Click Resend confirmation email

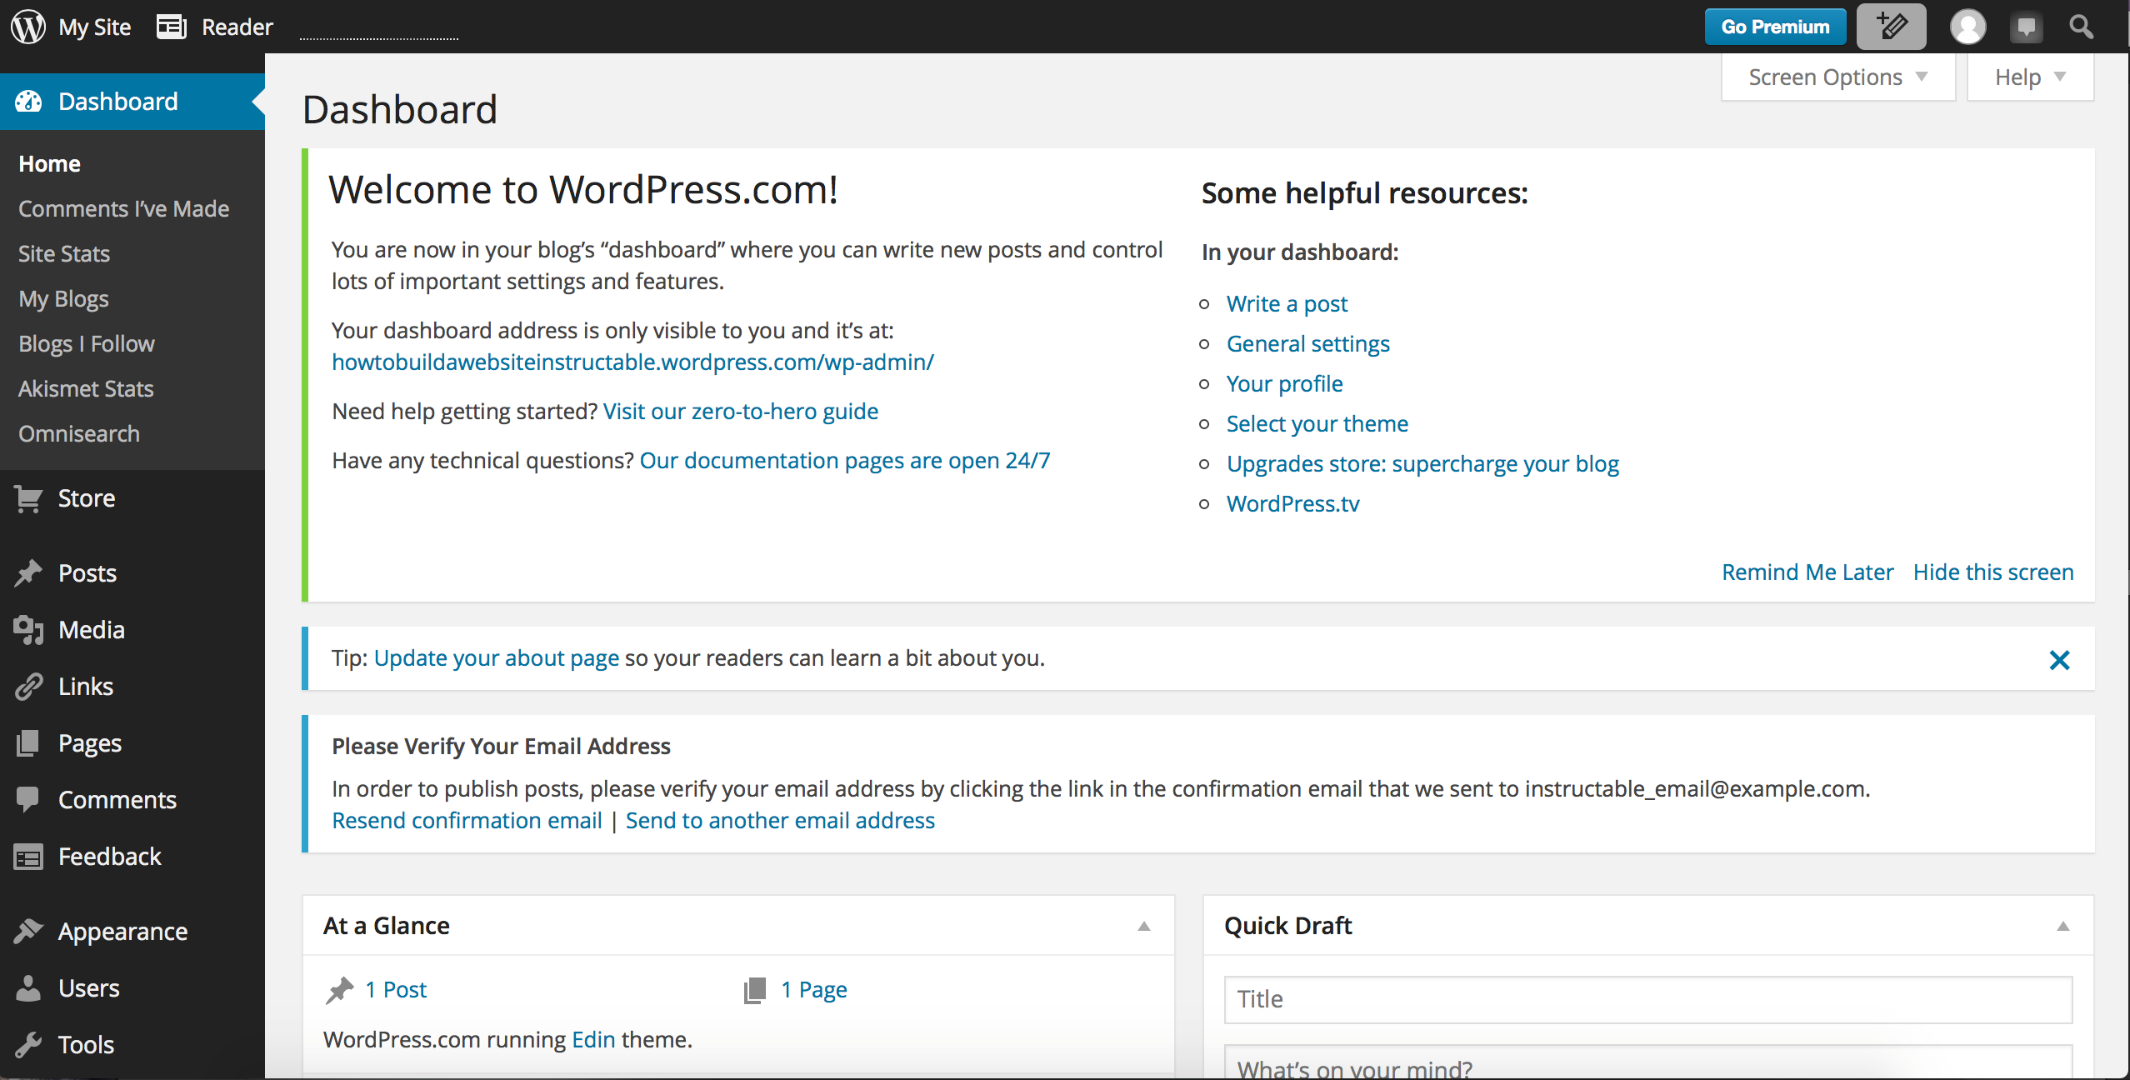coord(467,820)
